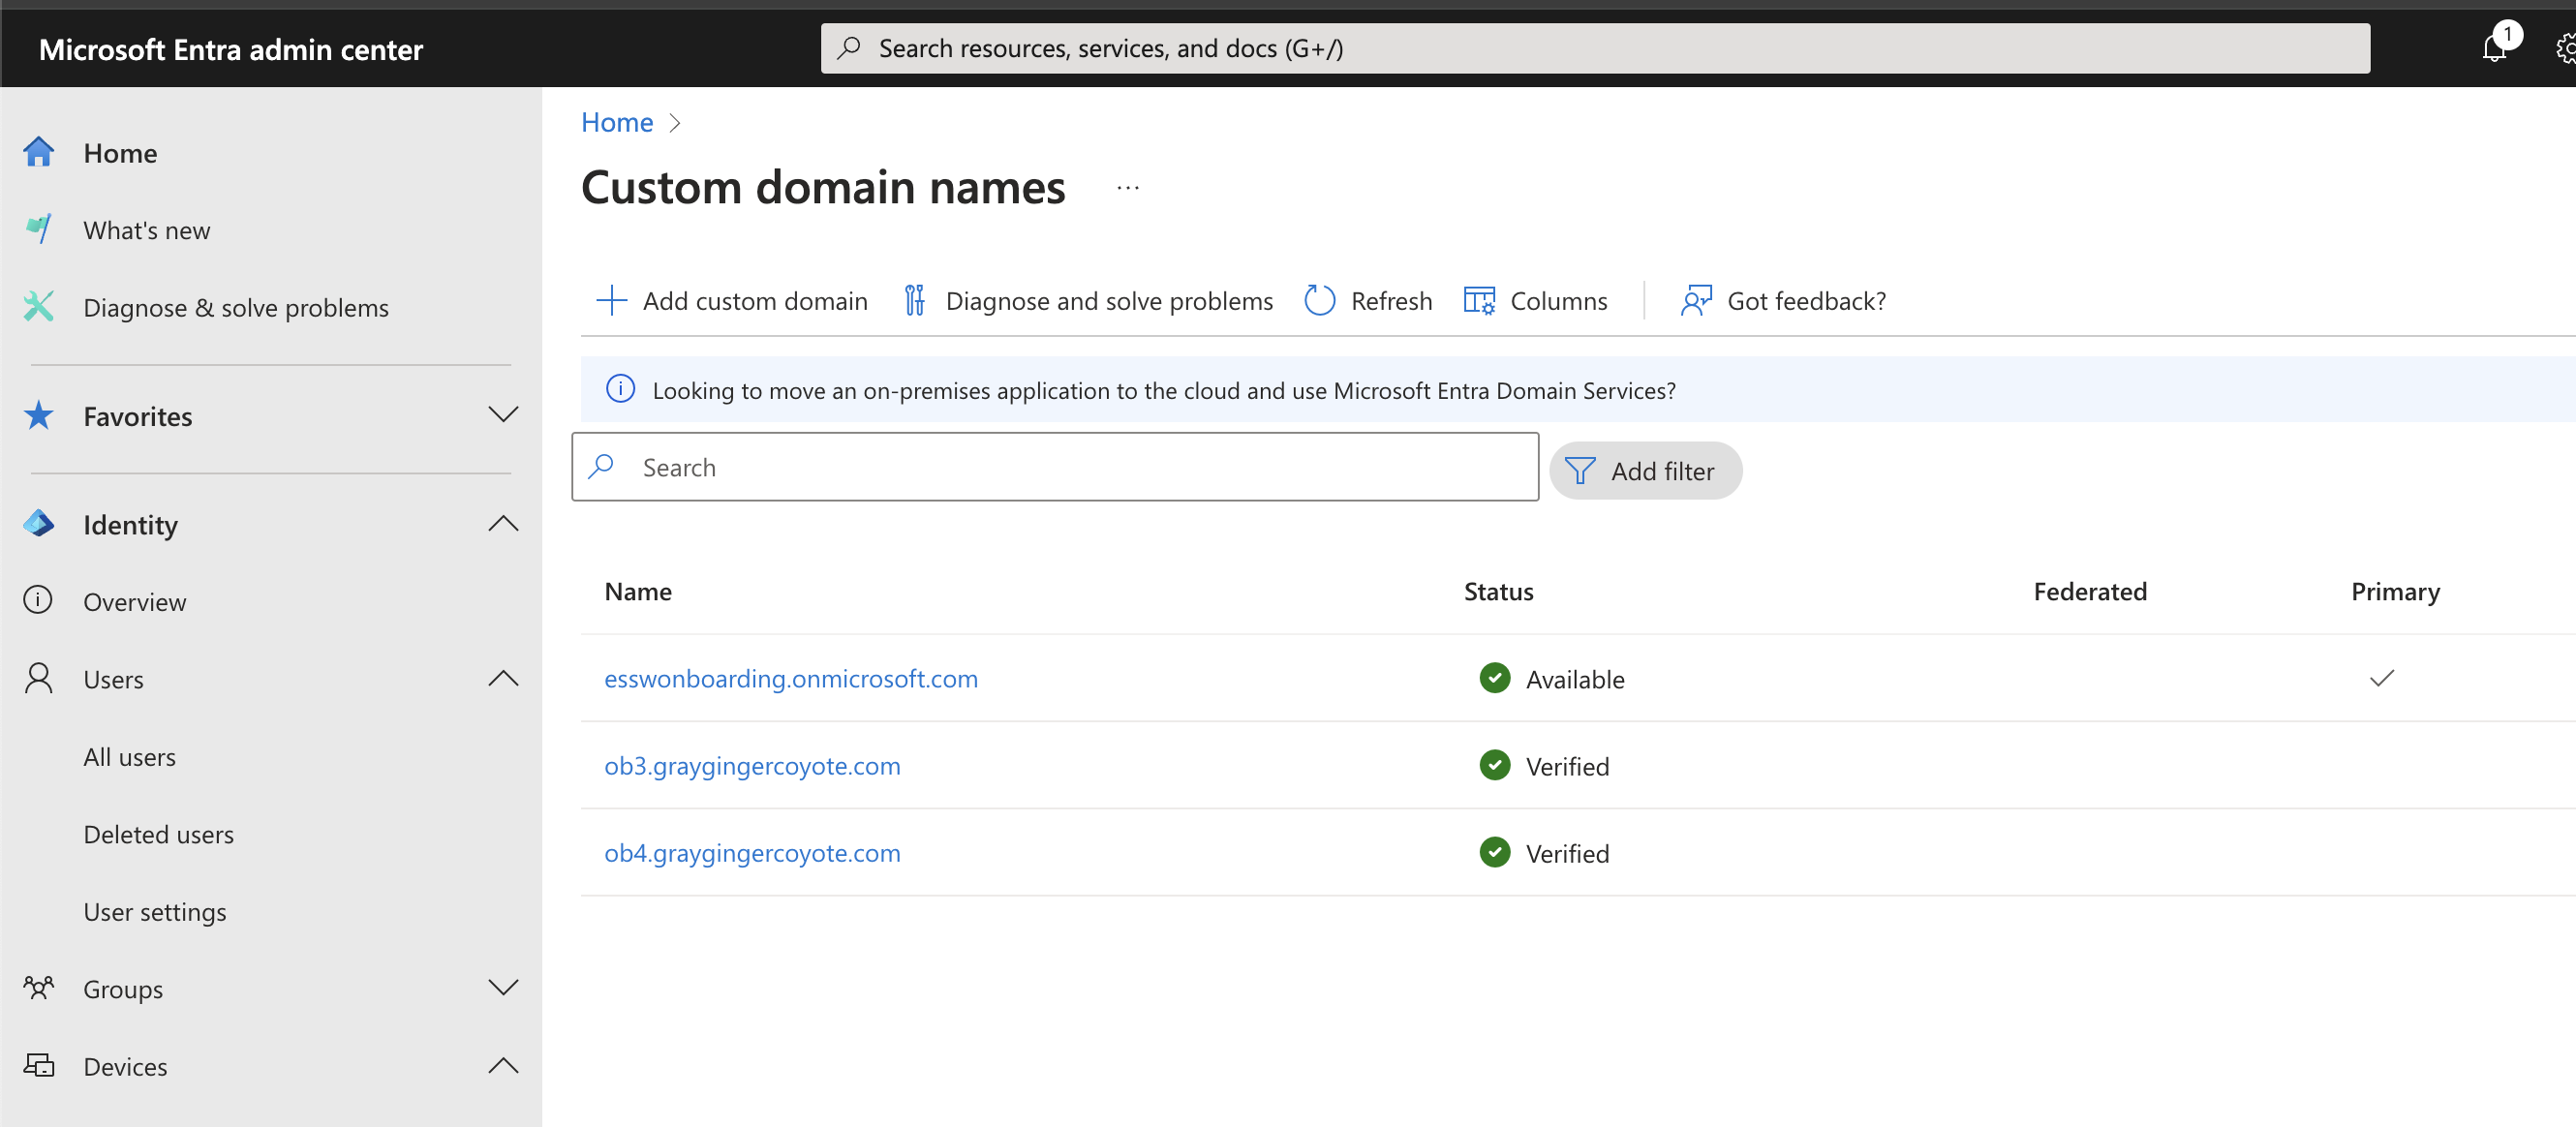Click the plus icon for Add custom domain
The height and width of the screenshot is (1127, 2576).
click(x=611, y=300)
